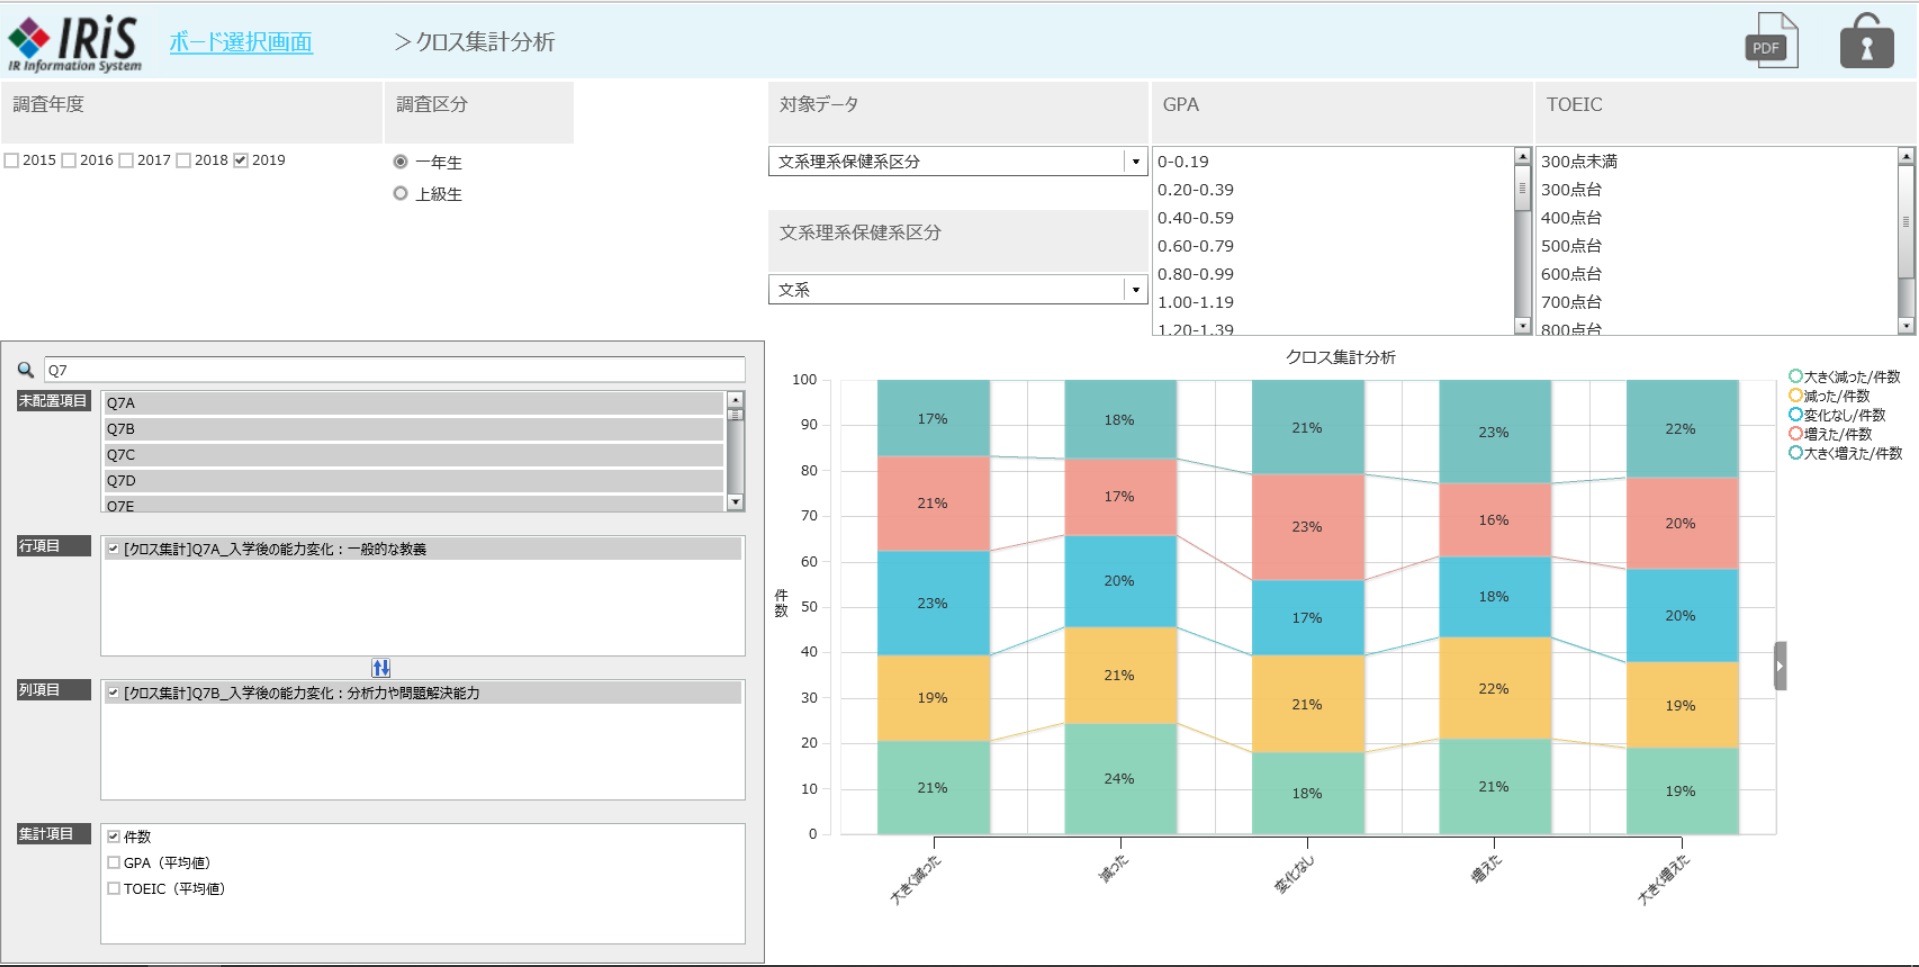Open the 対象データ dropdown
The height and width of the screenshot is (967, 1919).
tap(1135, 162)
